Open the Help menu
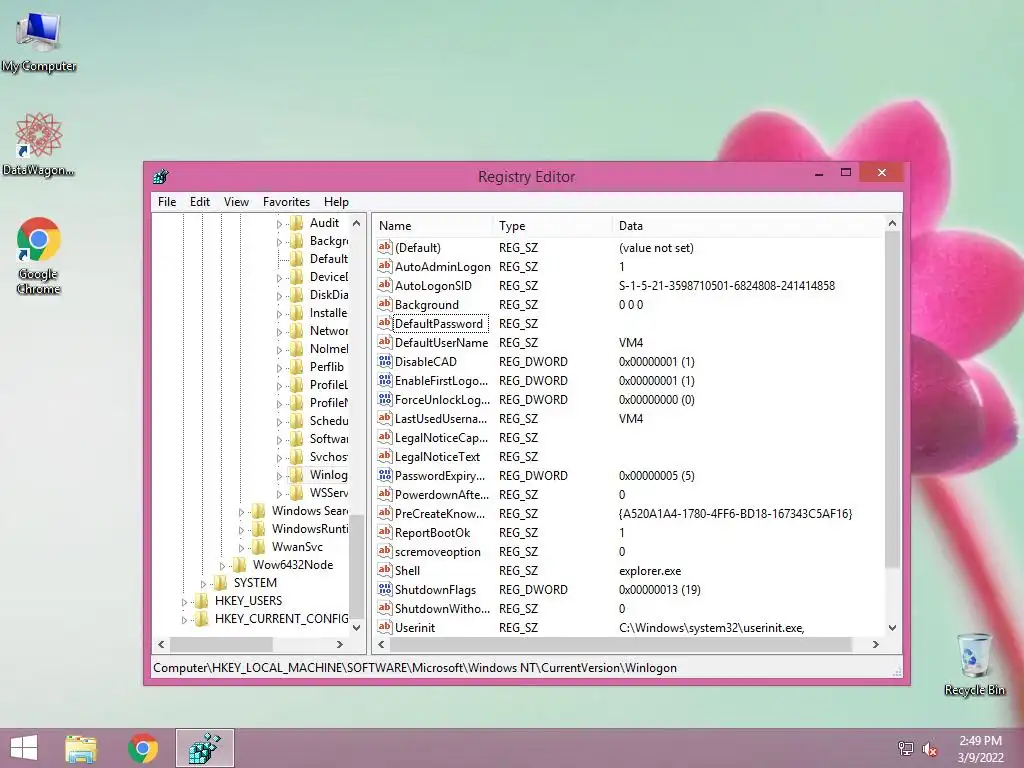The width and height of the screenshot is (1024, 768). (336, 202)
